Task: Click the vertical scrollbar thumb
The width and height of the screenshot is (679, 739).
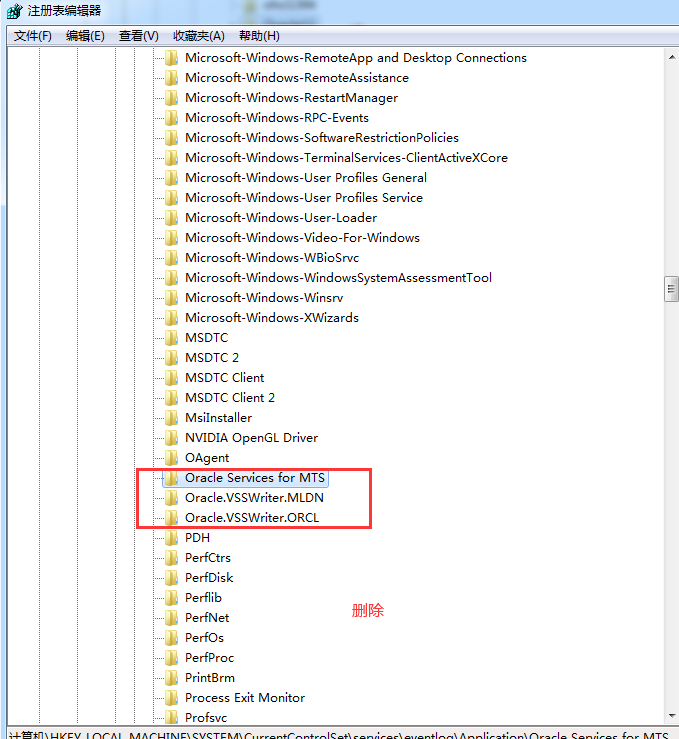Action: [x=671, y=289]
